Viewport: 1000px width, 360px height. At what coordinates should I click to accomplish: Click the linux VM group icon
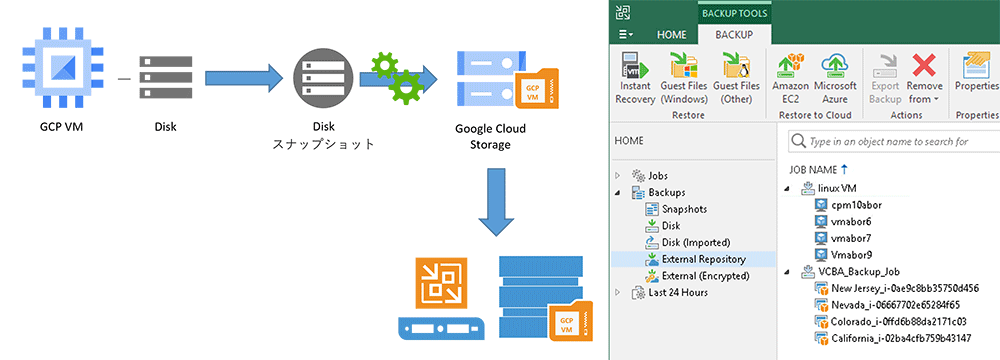(x=808, y=188)
